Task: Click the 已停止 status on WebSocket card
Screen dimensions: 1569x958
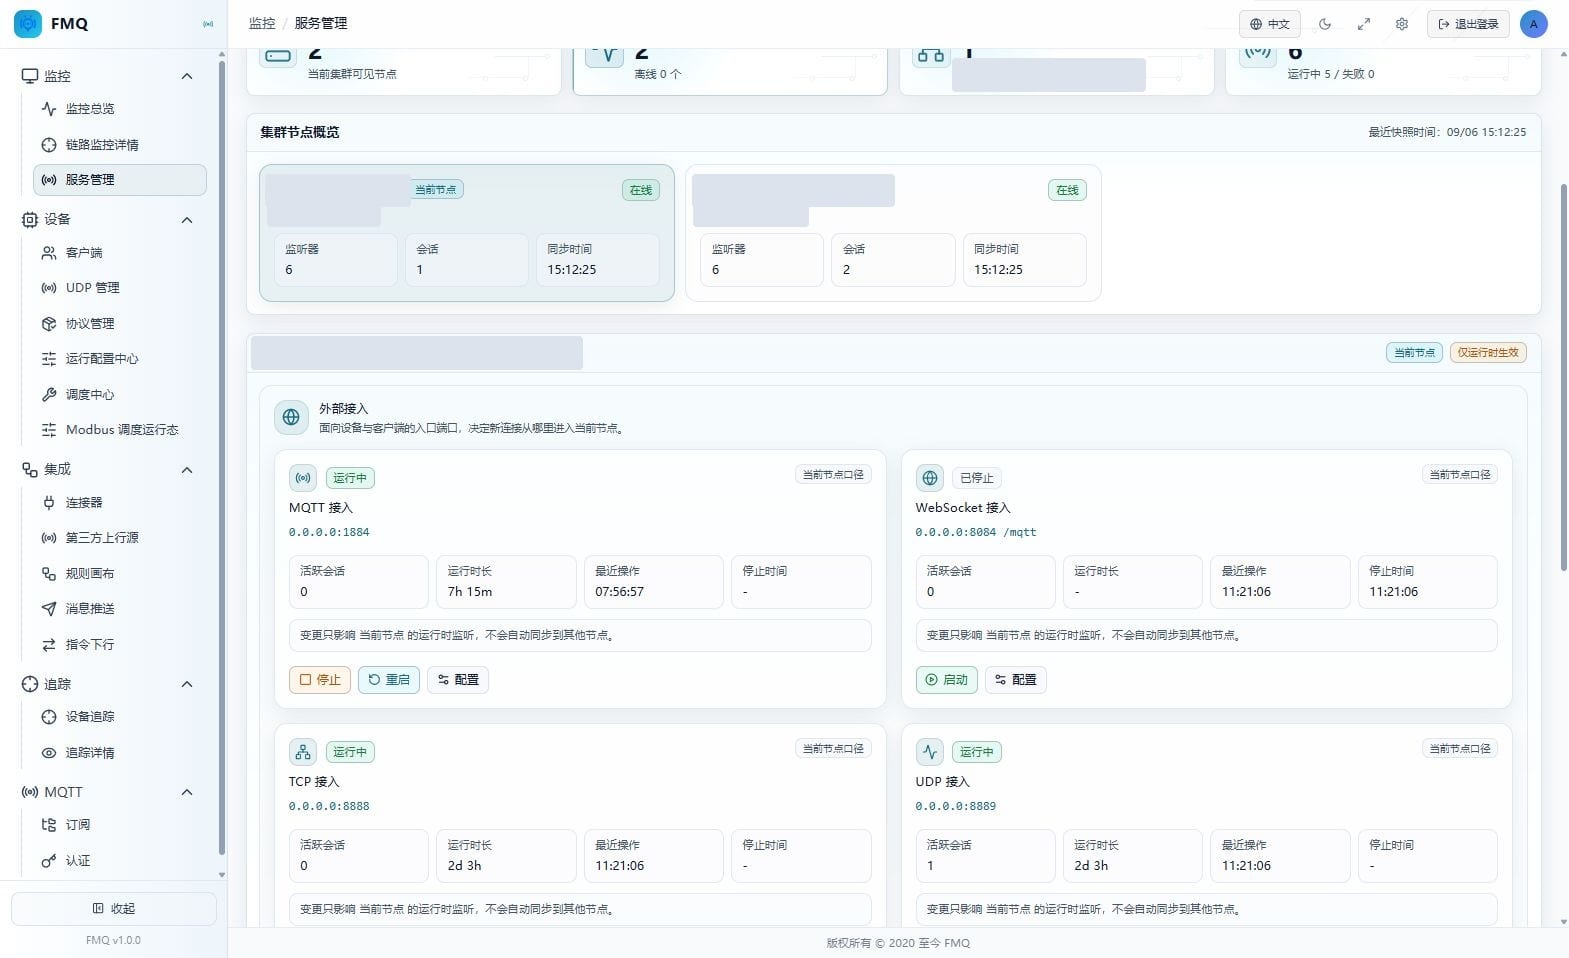Action: point(977,478)
